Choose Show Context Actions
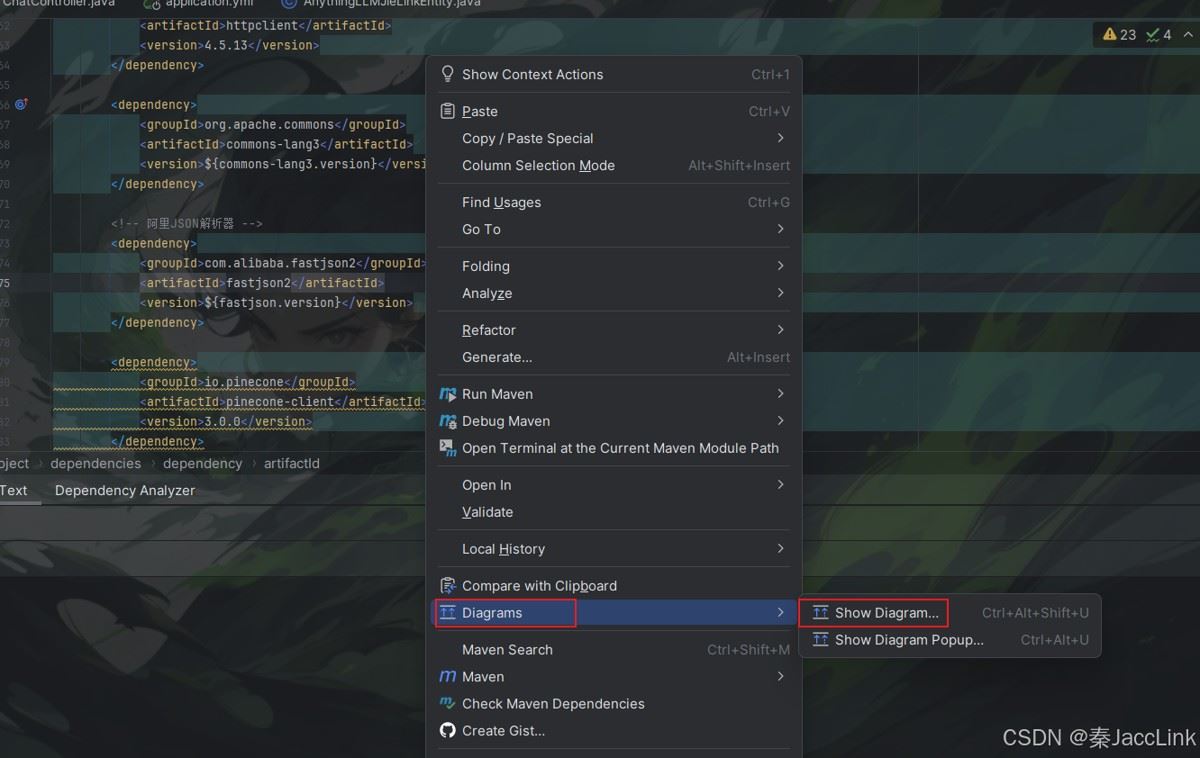 tap(615, 74)
